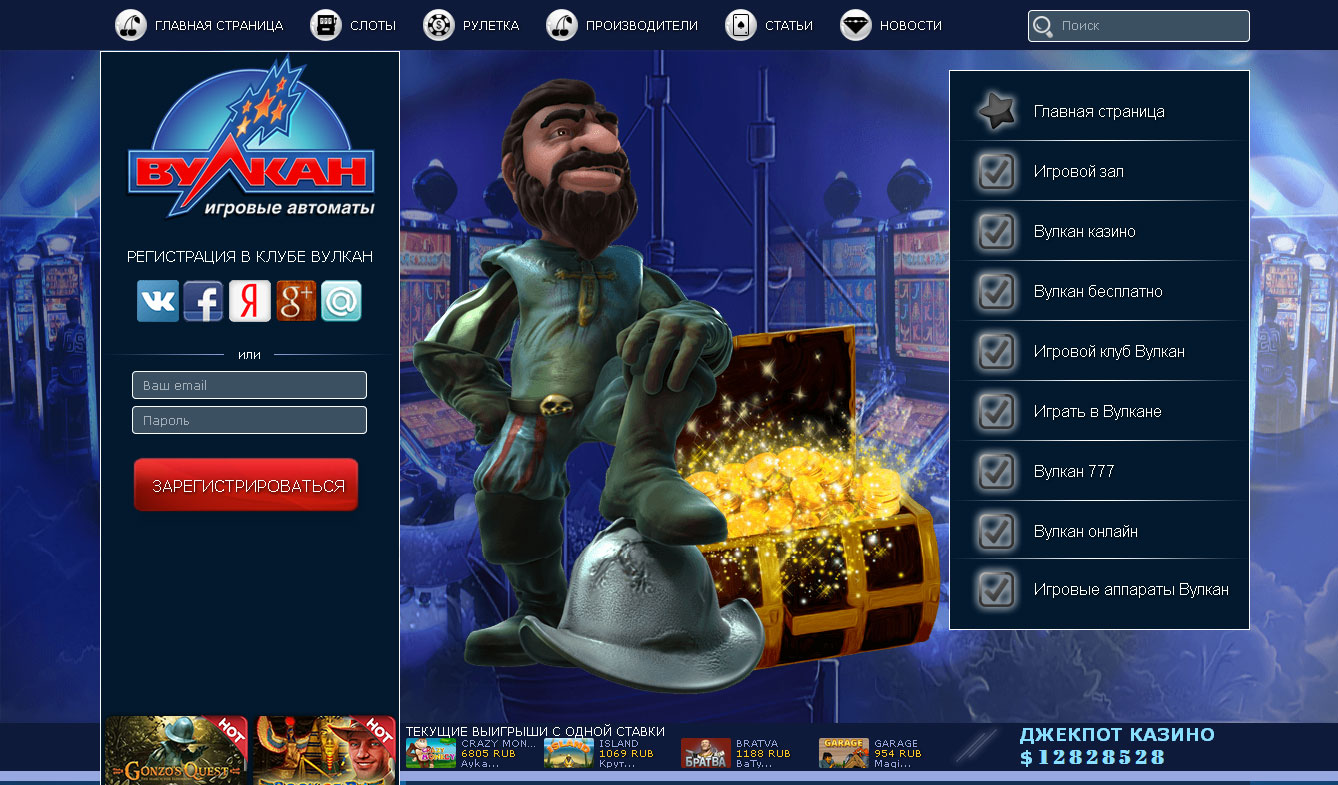Register via Yandex icon
This screenshot has height=785, width=1338.
(250, 301)
